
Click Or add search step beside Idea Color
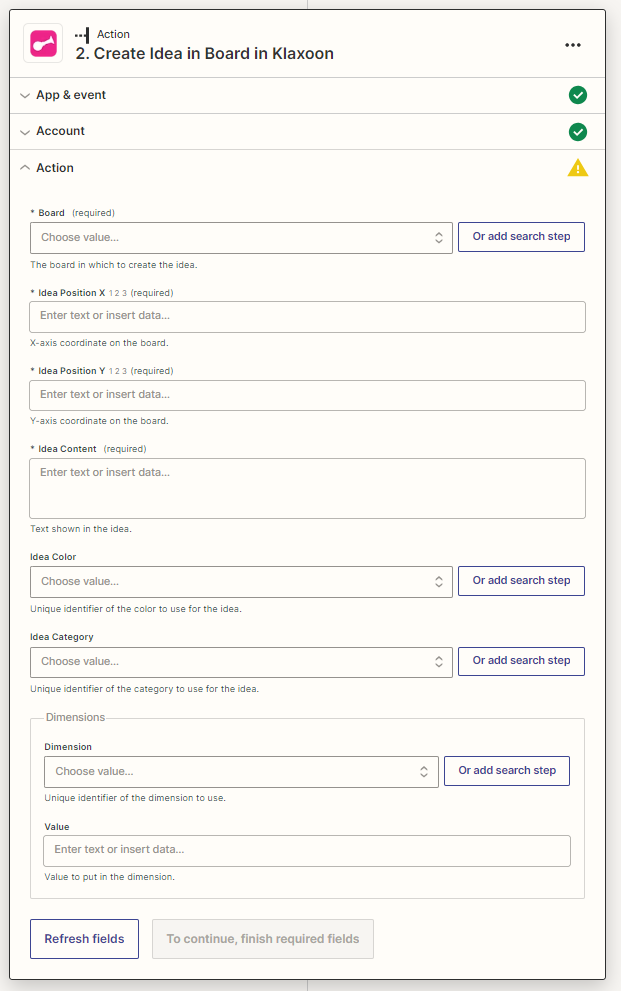click(521, 581)
